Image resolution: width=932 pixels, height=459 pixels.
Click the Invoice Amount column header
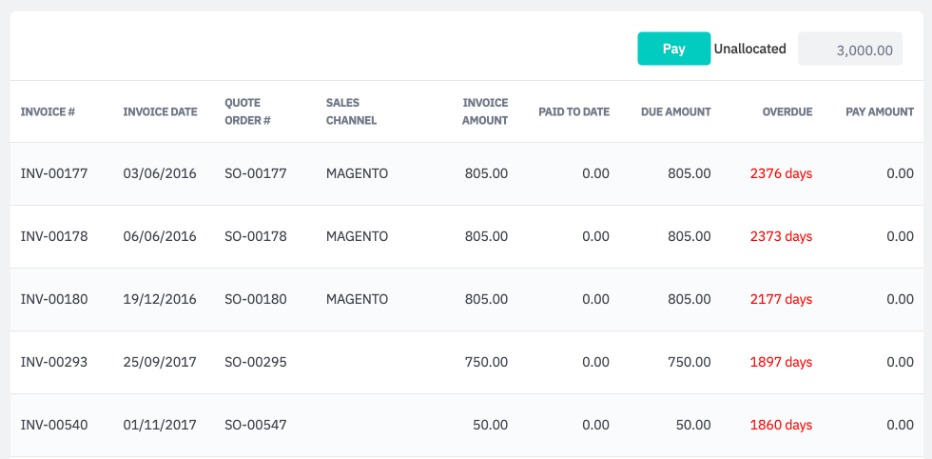(485, 112)
